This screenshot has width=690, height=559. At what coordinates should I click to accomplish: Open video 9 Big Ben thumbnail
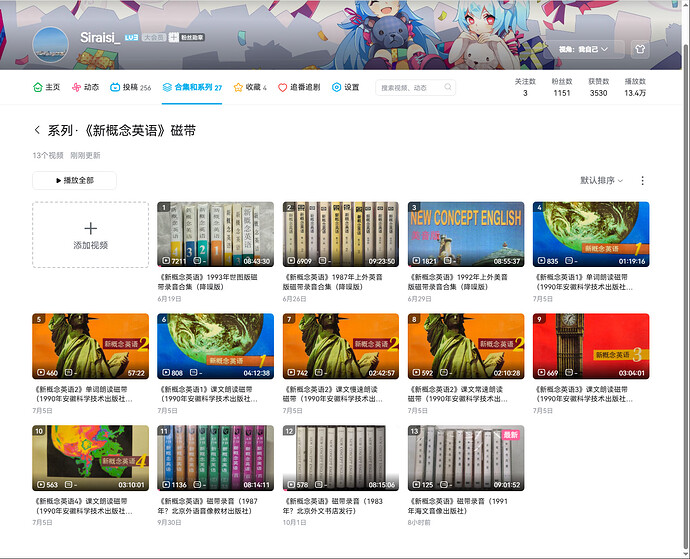click(x=591, y=346)
